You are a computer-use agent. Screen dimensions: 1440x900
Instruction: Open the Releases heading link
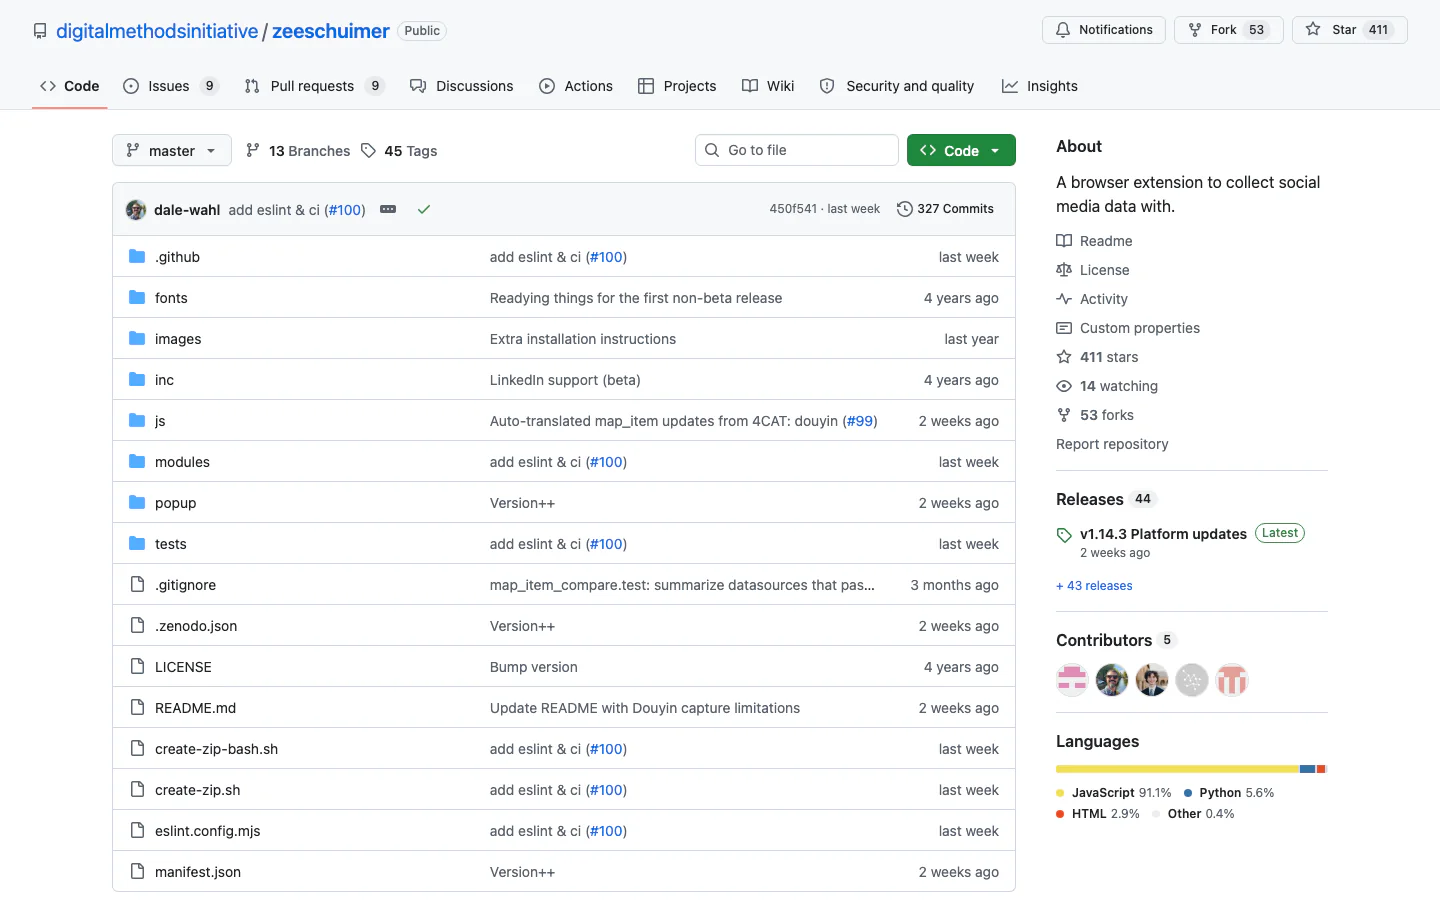click(1106, 499)
